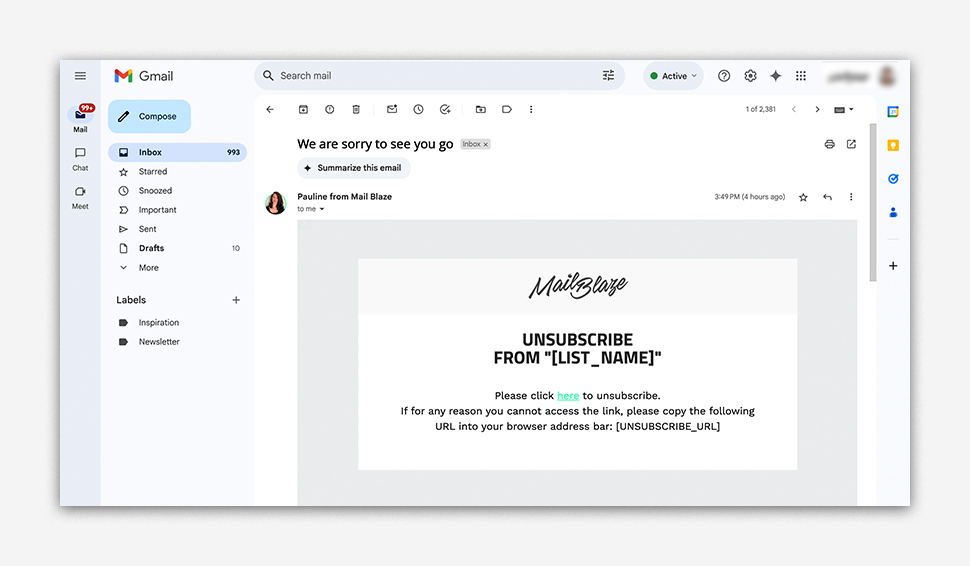Print this email
This screenshot has height=566, width=970.
pos(830,144)
